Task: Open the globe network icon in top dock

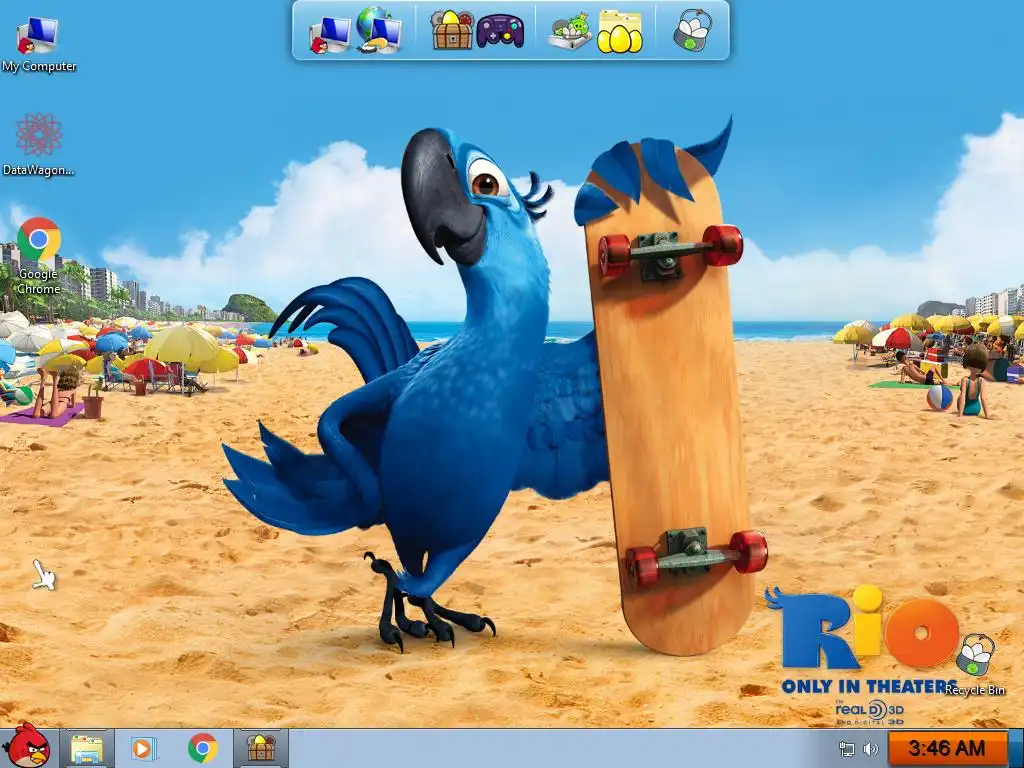Action: [x=379, y=30]
